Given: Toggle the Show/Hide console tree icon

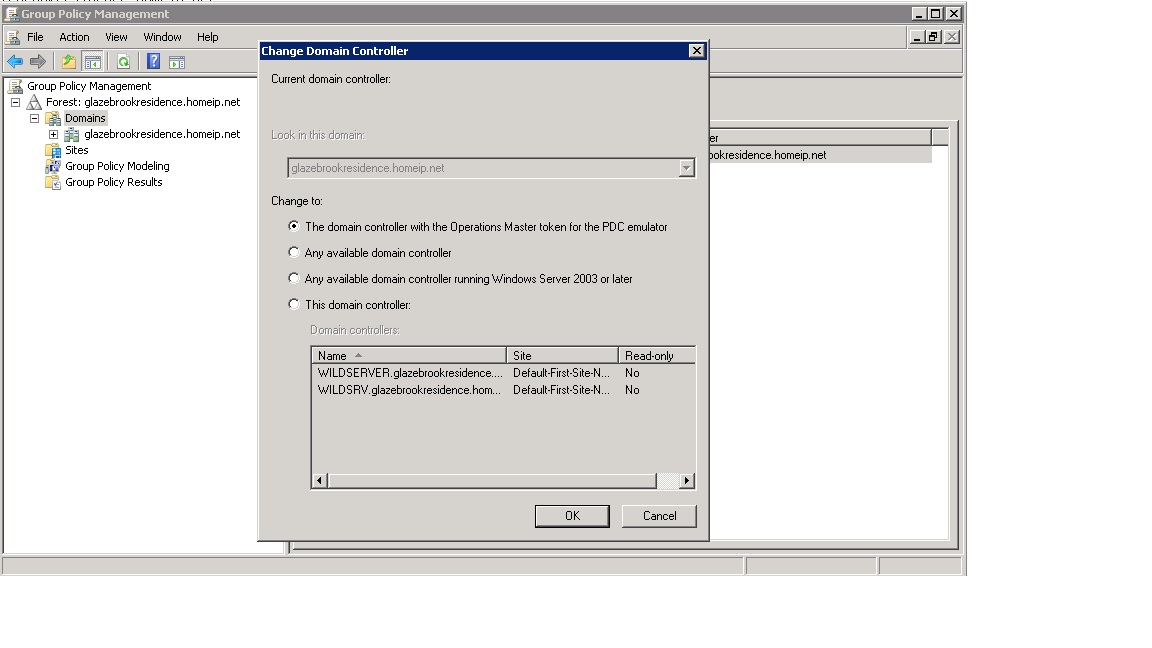Looking at the screenshot, I should pos(92,61).
